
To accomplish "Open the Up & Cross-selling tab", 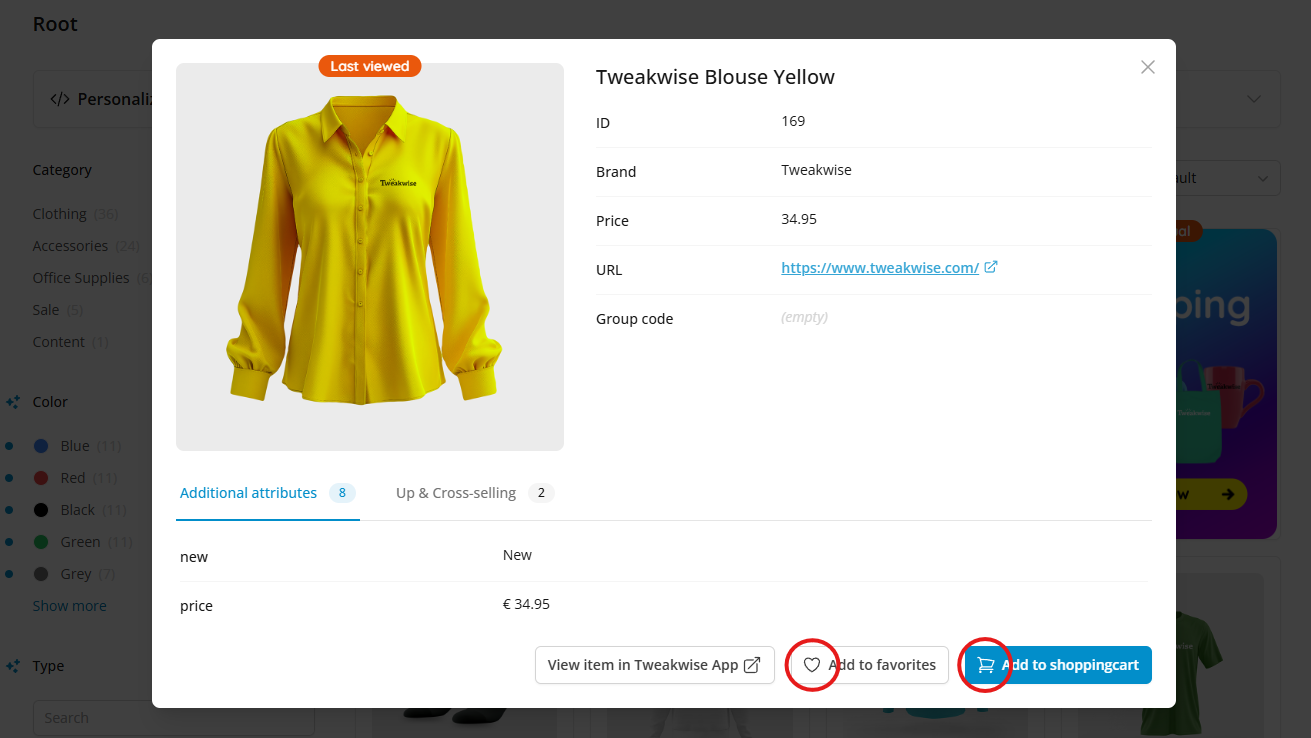I will (475, 493).
